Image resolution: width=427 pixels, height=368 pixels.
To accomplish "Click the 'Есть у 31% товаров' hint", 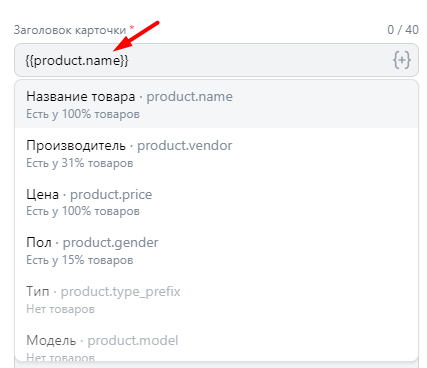I will click(x=80, y=163).
